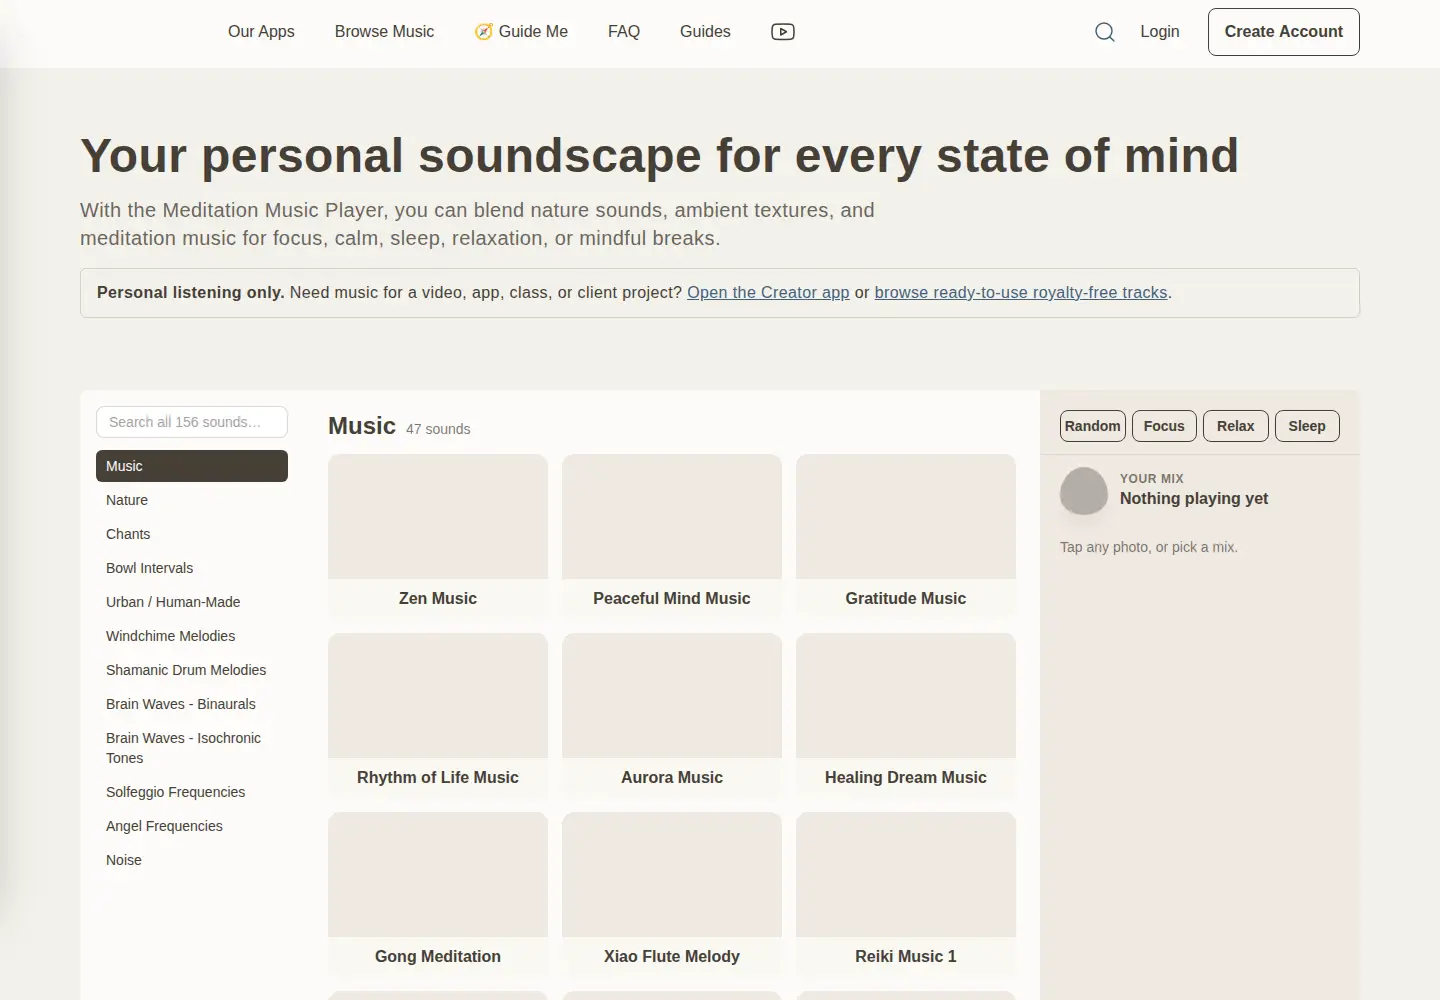Play the Rhythm of Life Music card
This screenshot has height=1000, width=1440.
[438, 715]
